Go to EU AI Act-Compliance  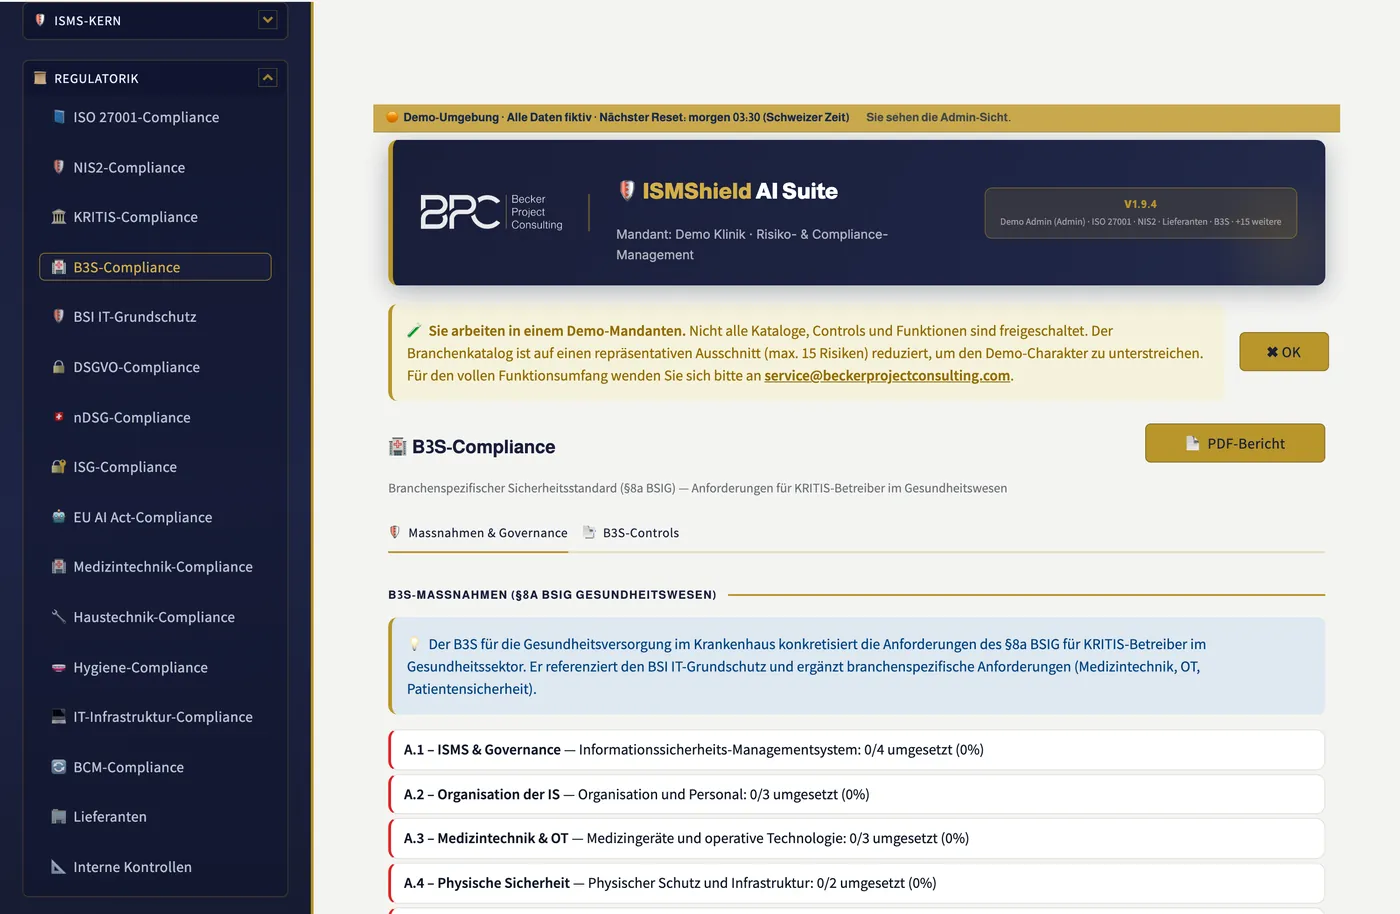(x=155, y=517)
